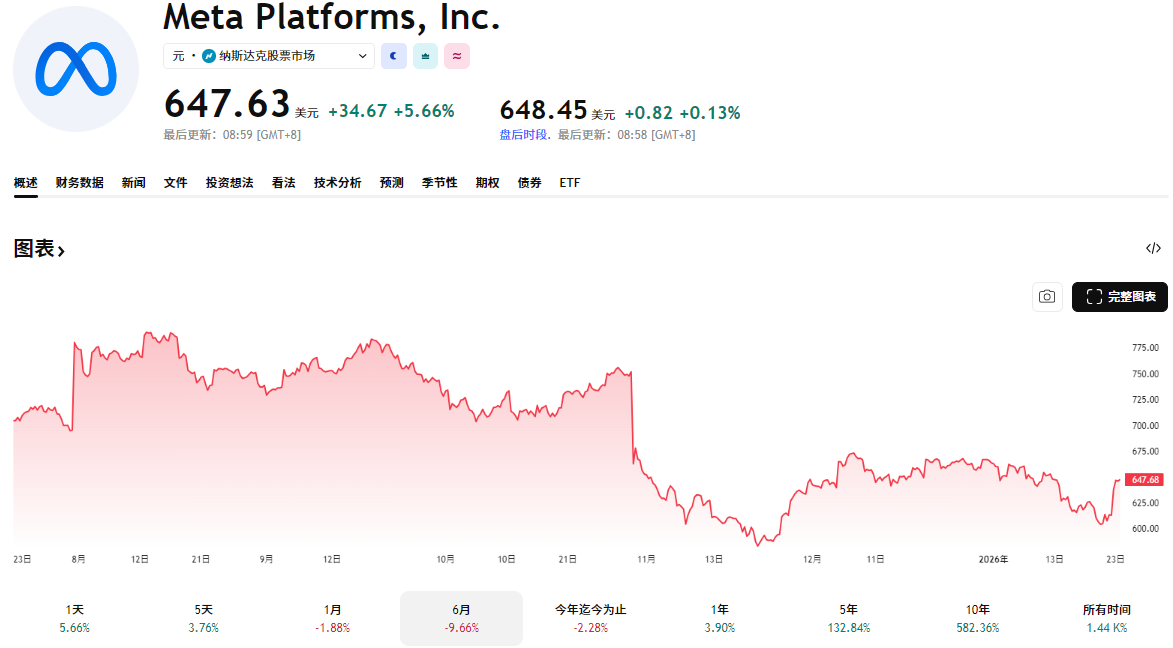Switch to the 财务数据 tab
1173x648 pixels.
pyautogui.click(x=80, y=183)
